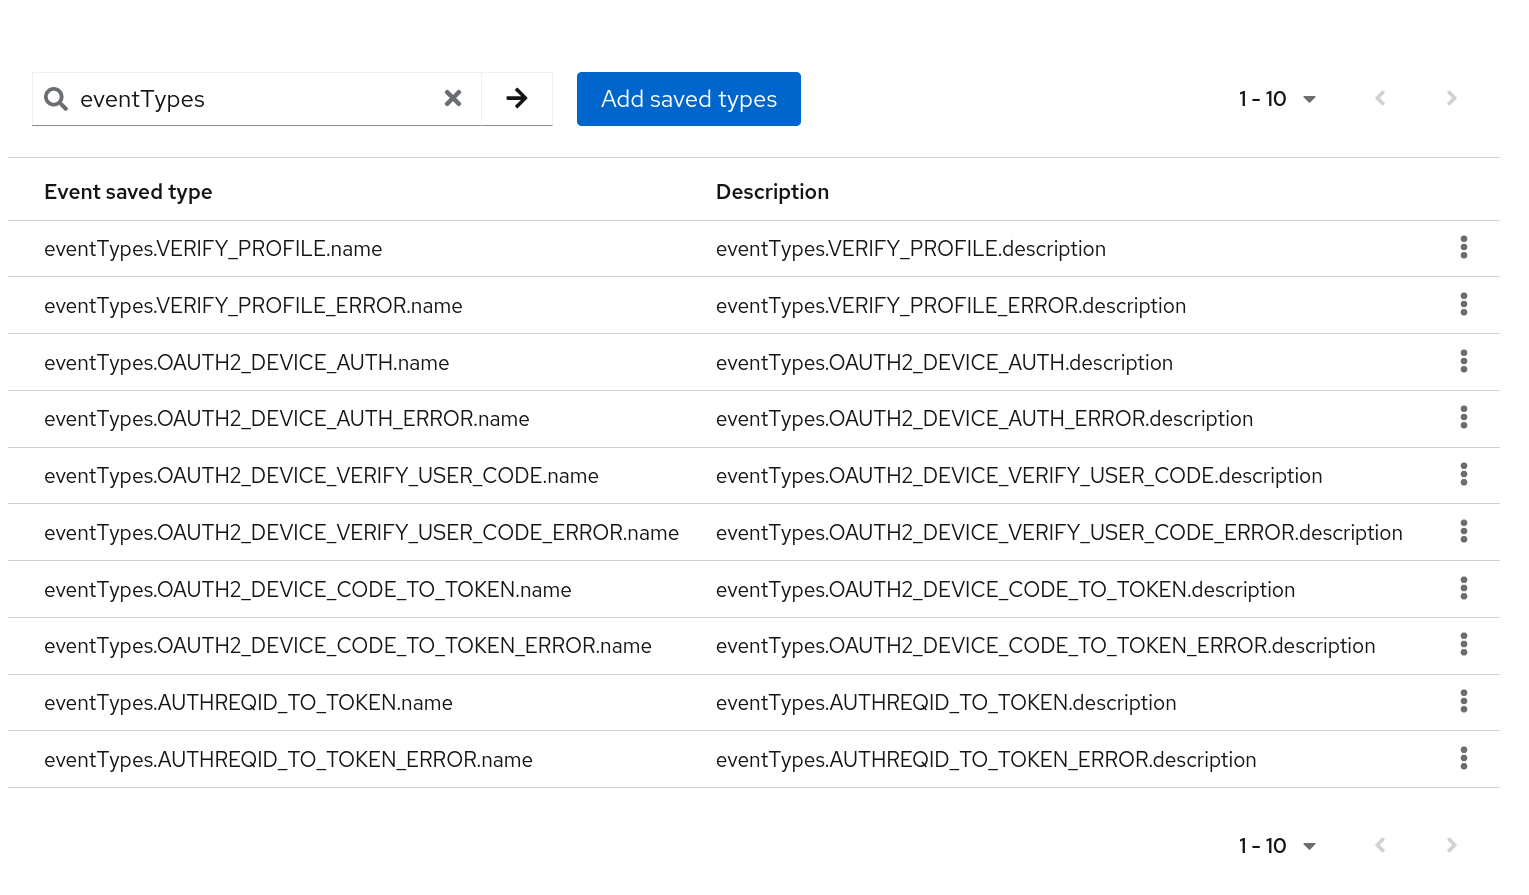Open the kebab menu for VERIFY_PROFILE row
The height and width of the screenshot is (895, 1529).
pos(1463,248)
